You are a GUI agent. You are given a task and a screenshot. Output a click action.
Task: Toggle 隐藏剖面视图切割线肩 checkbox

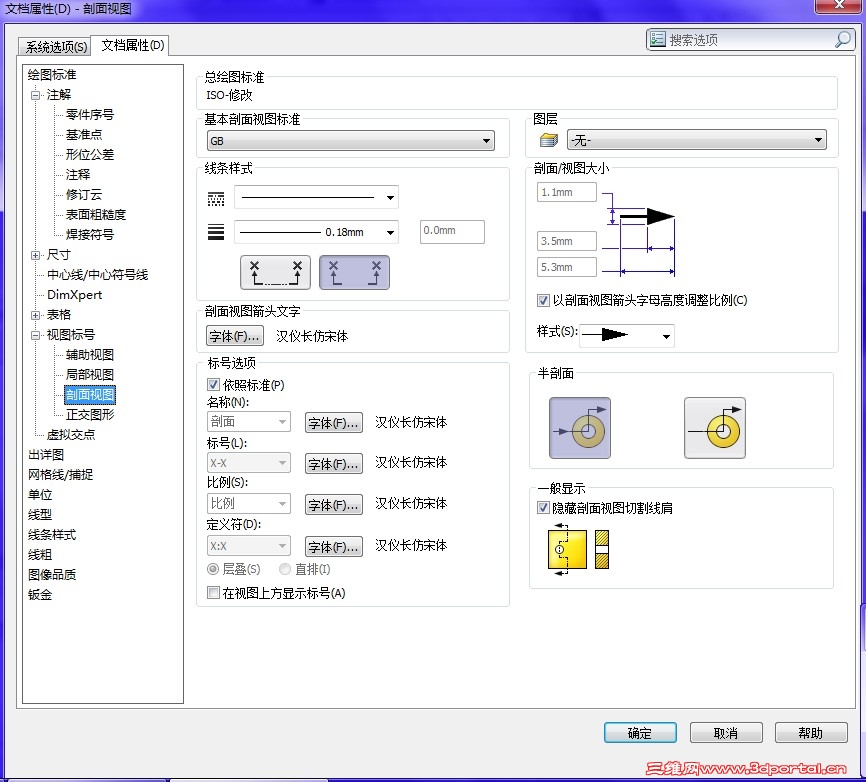tap(543, 508)
